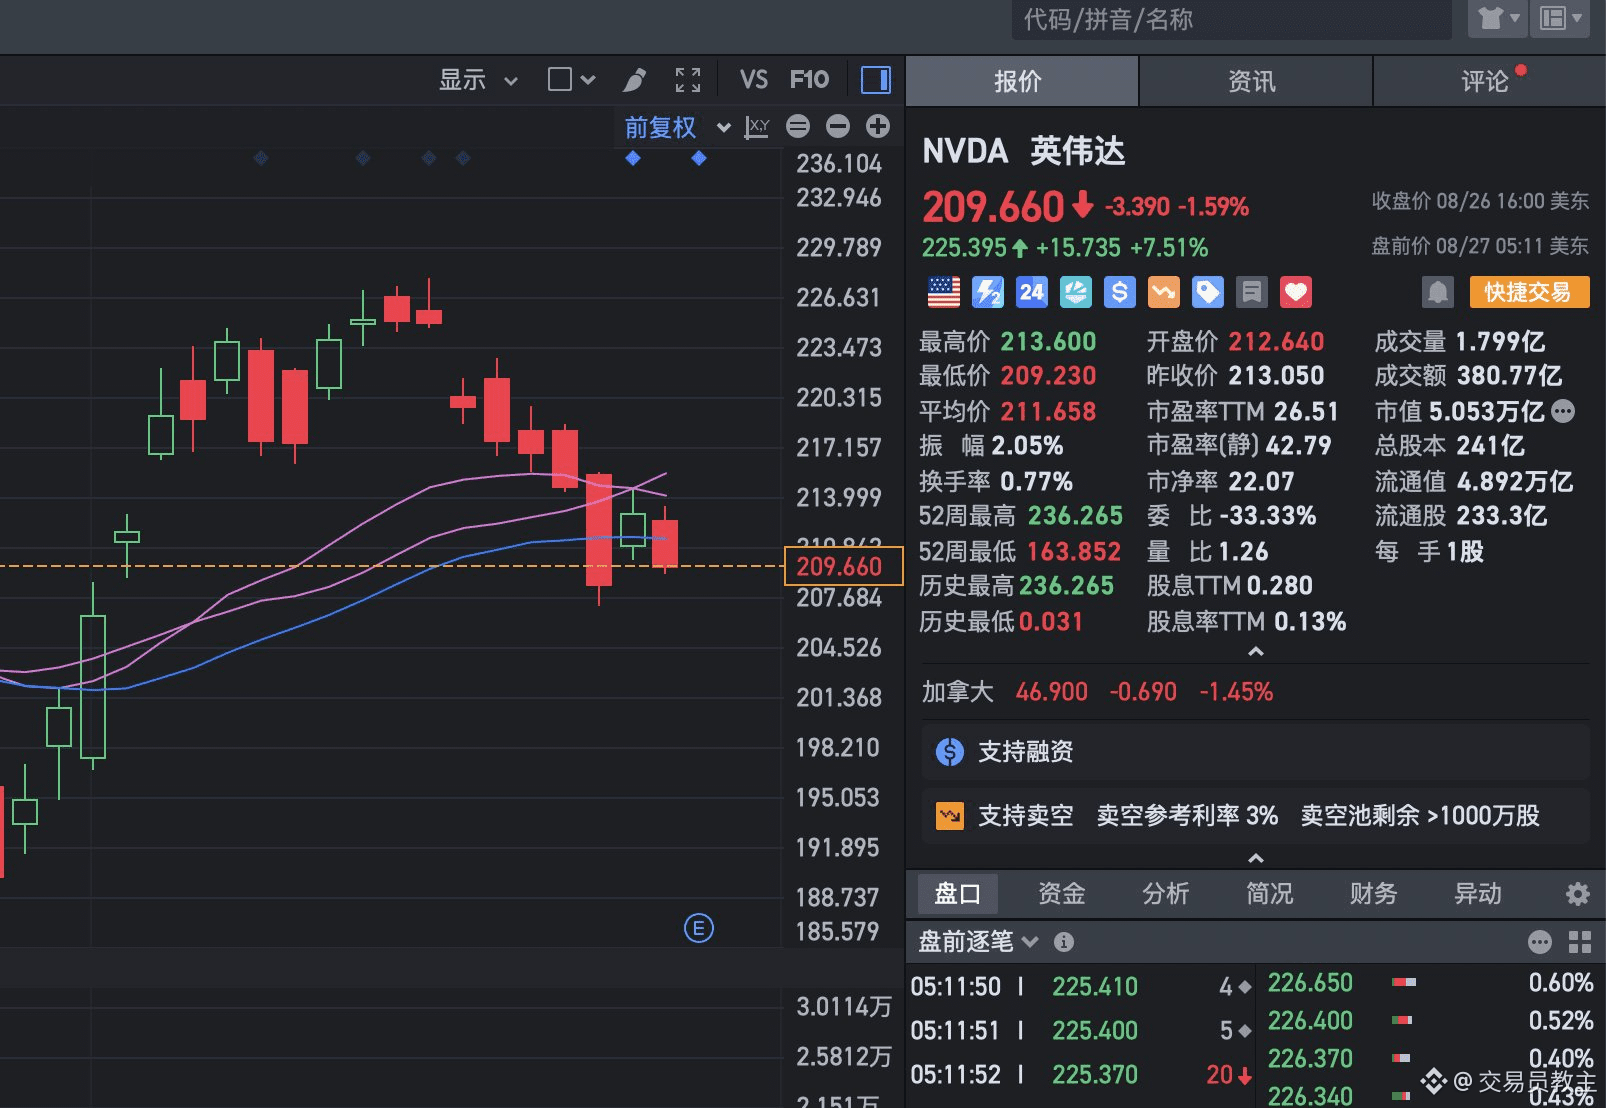The width and height of the screenshot is (1606, 1108).
Task: Click the teal globe icon
Action: click(1076, 292)
